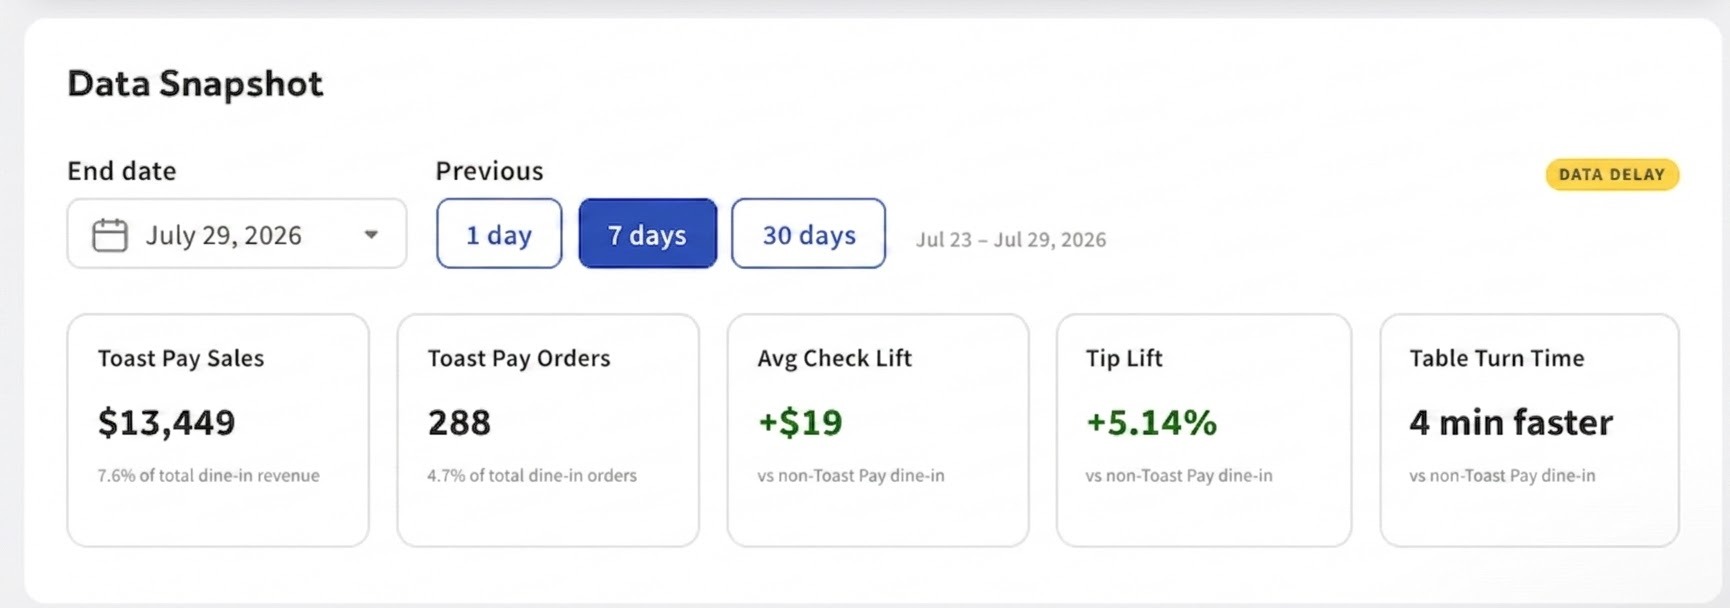Click the DATA DELAY badge
Image resolution: width=1730 pixels, height=608 pixels.
pos(1612,175)
